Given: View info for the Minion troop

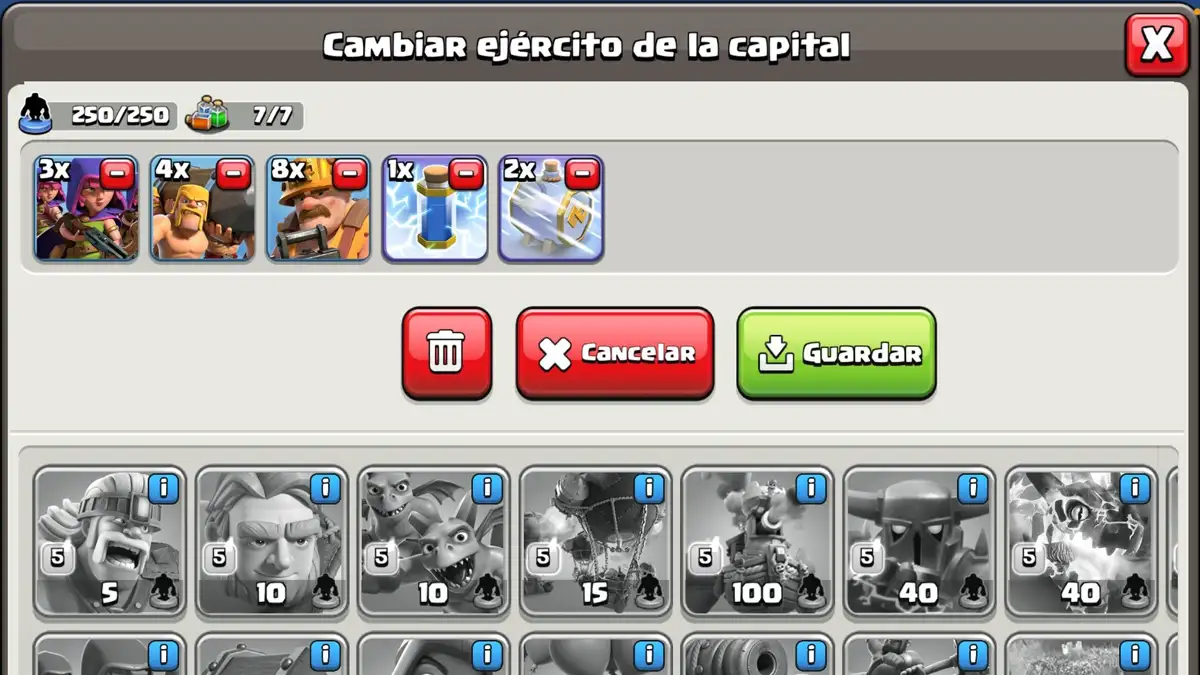Looking at the screenshot, I should click(487, 488).
